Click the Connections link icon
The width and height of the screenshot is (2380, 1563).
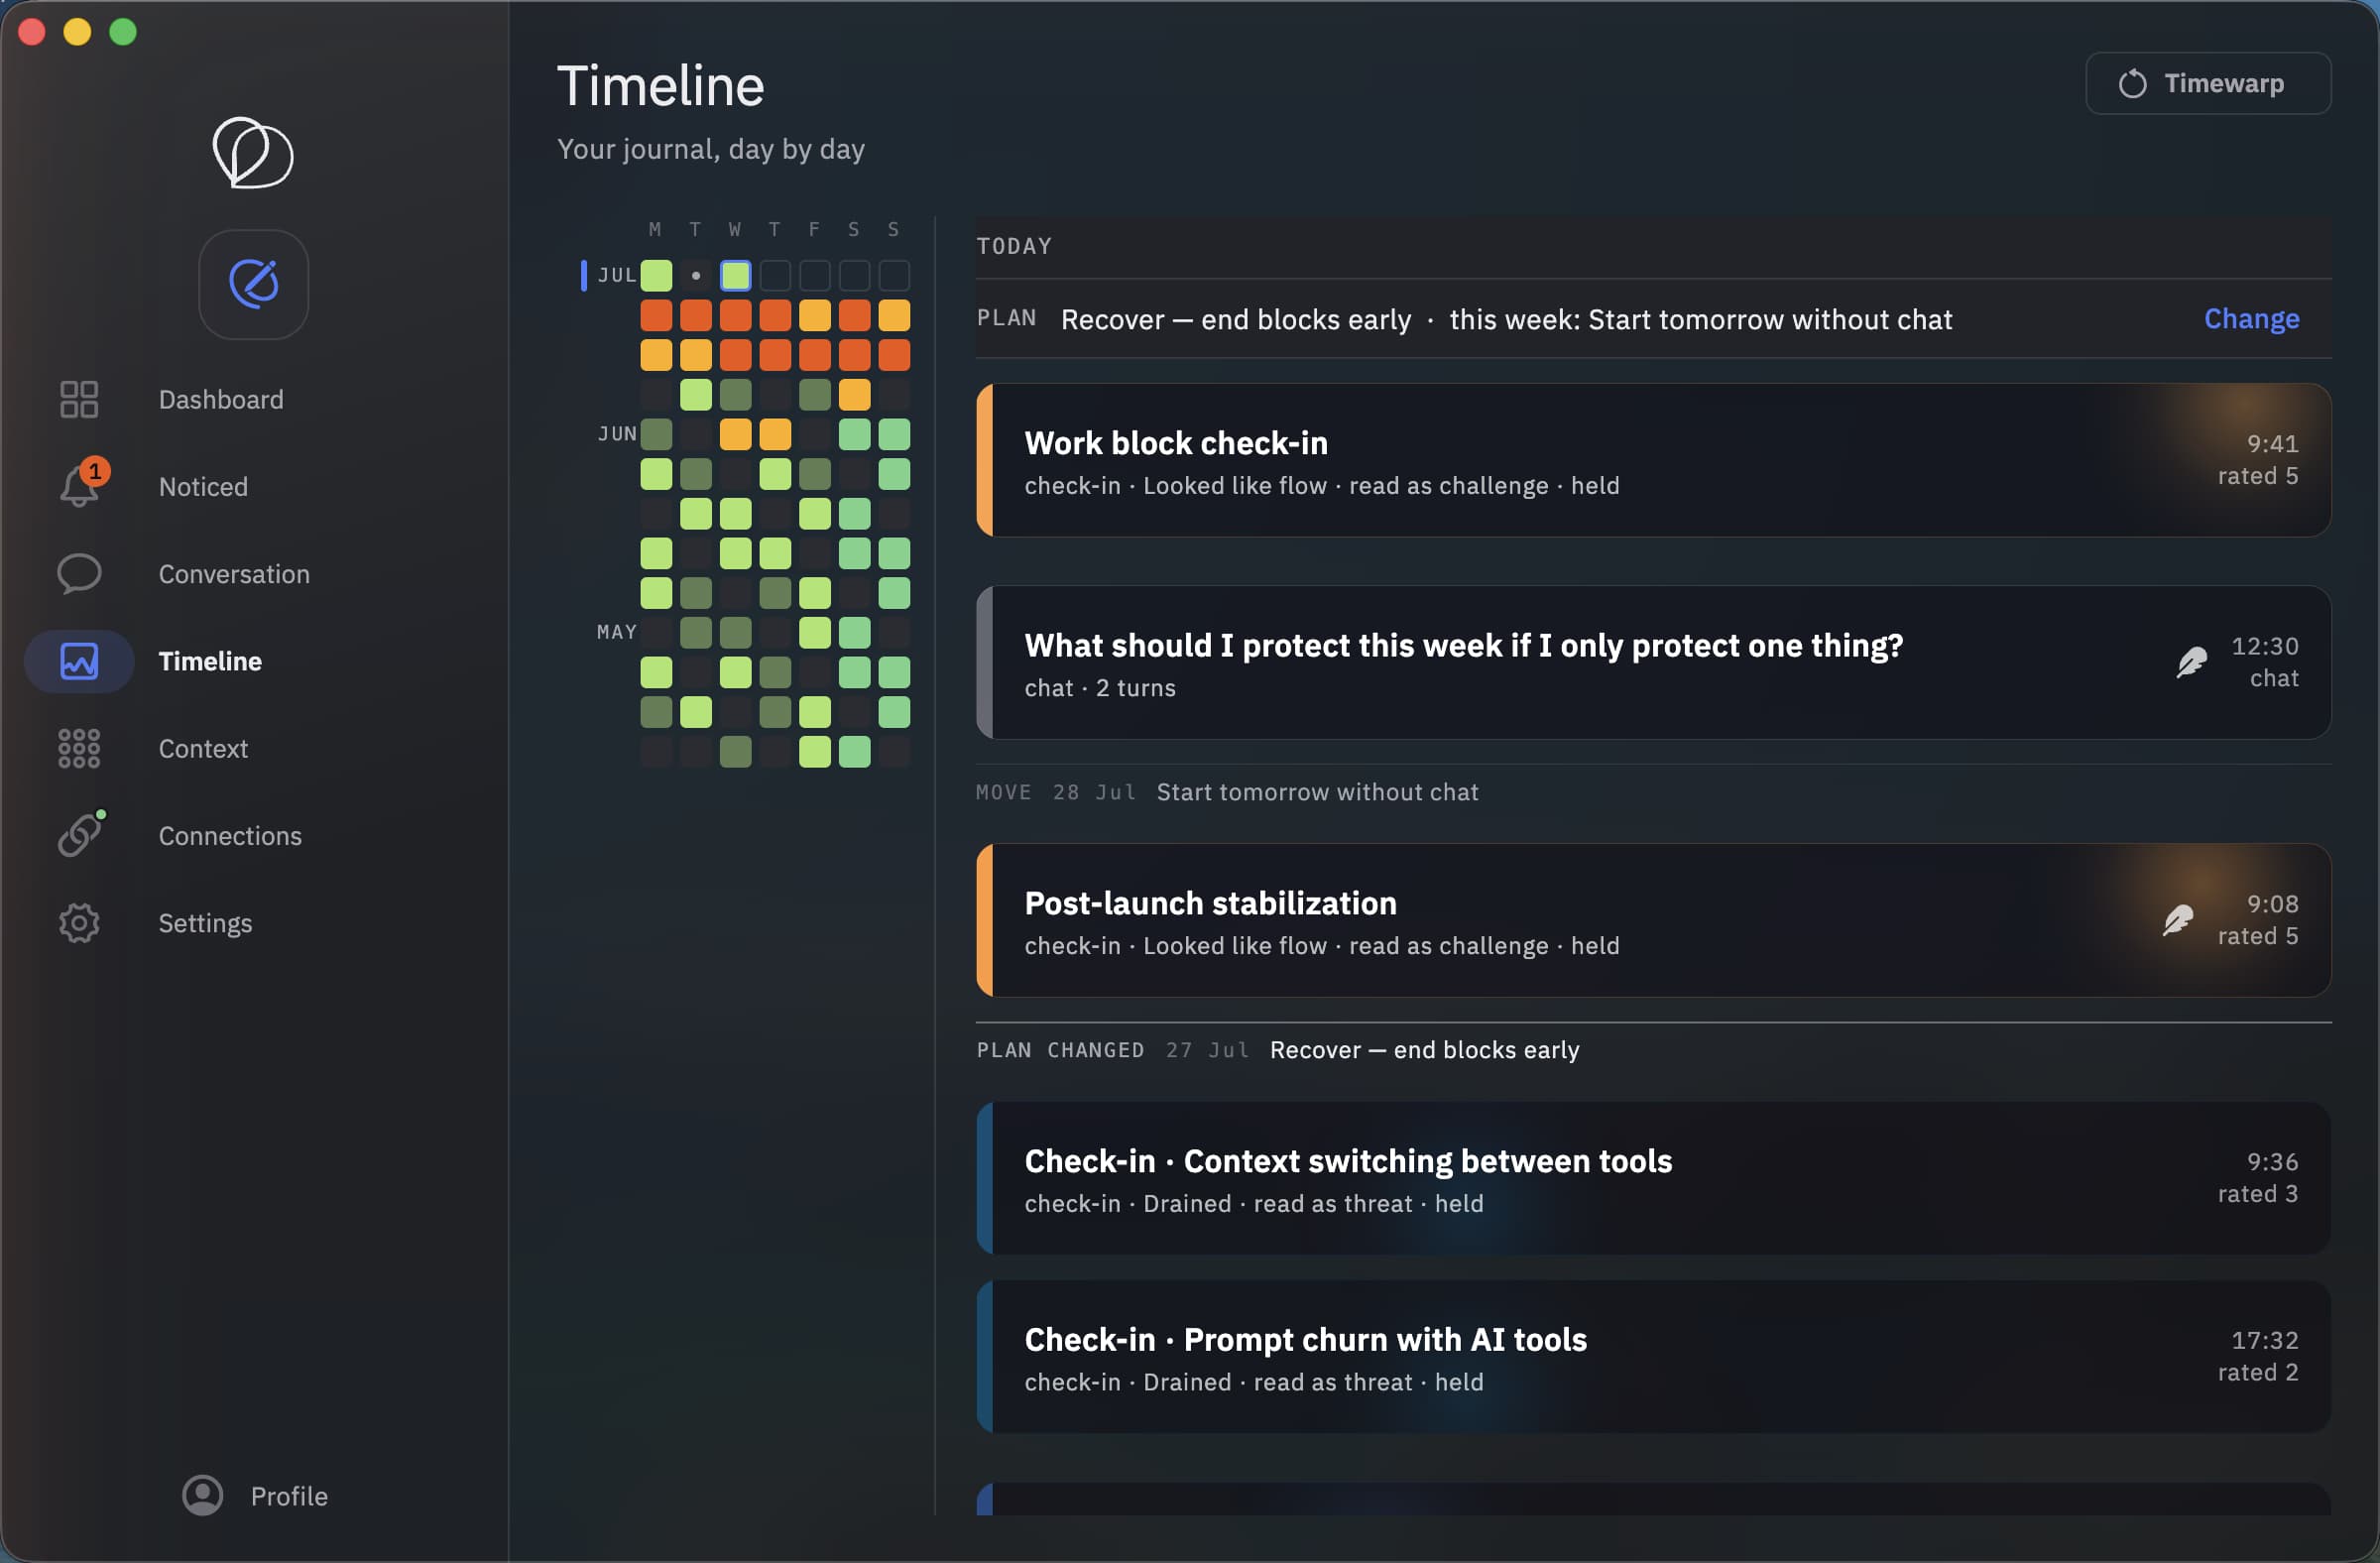(x=79, y=835)
